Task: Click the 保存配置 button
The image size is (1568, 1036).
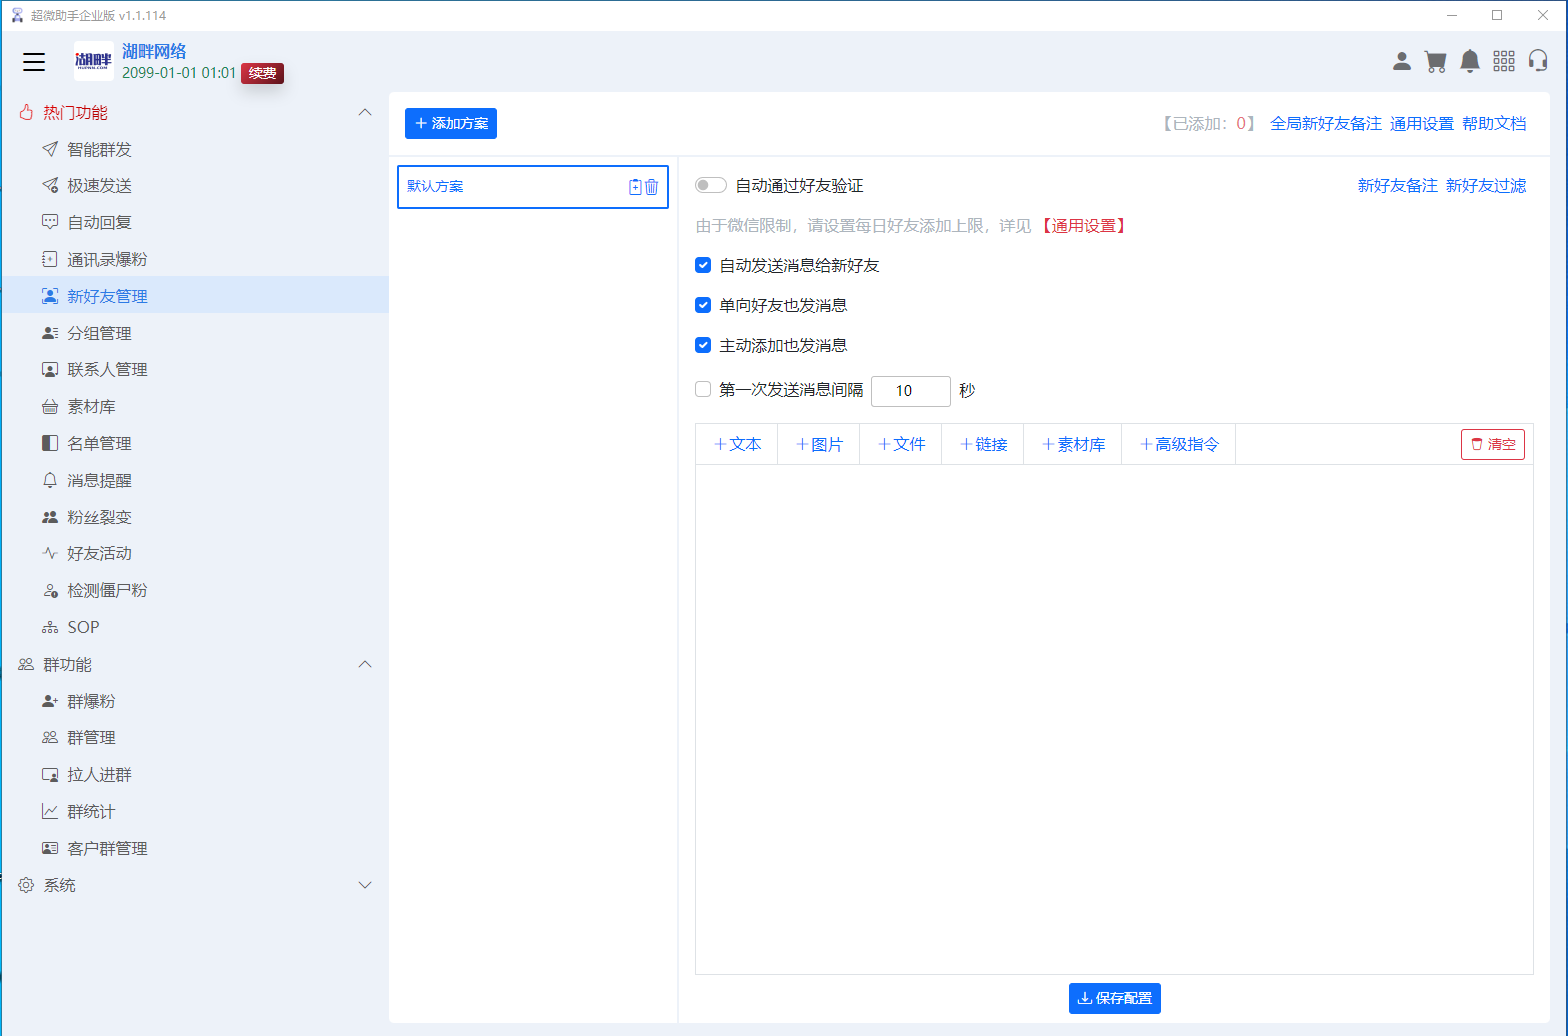Action: [x=1115, y=998]
